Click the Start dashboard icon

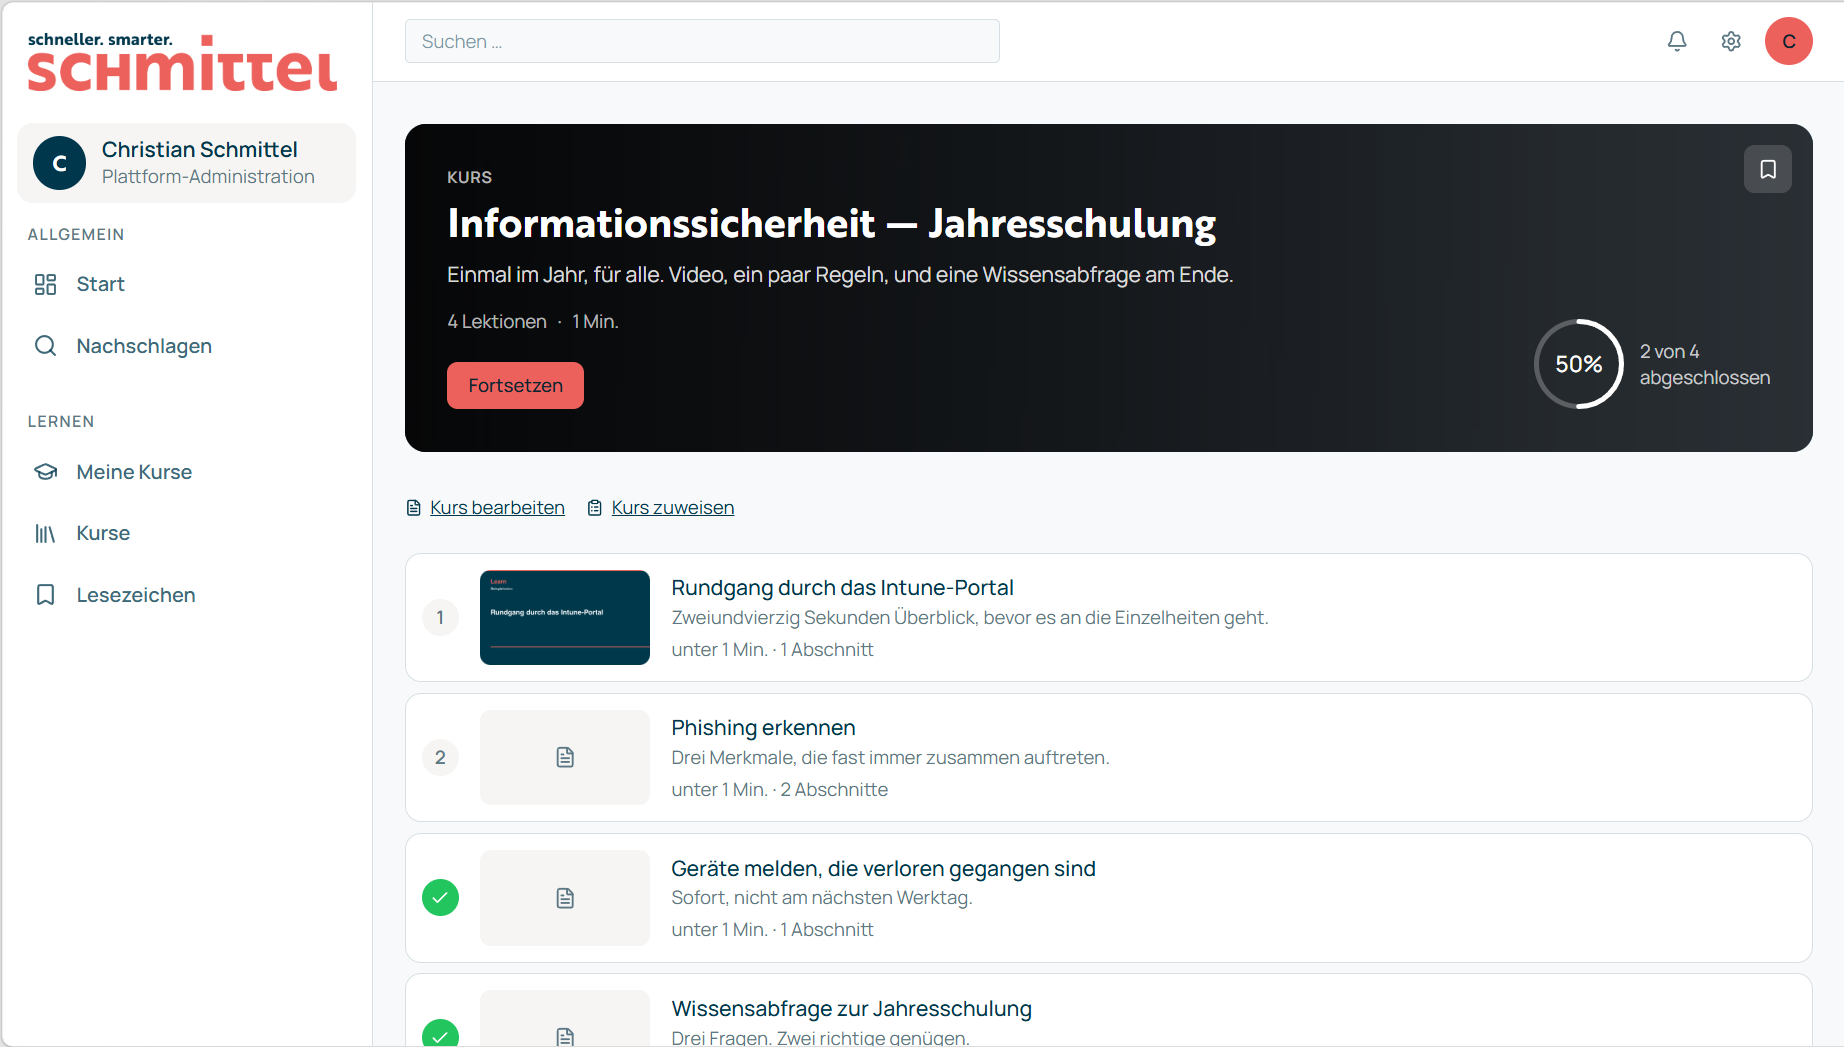pyautogui.click(x=45, y=284)
